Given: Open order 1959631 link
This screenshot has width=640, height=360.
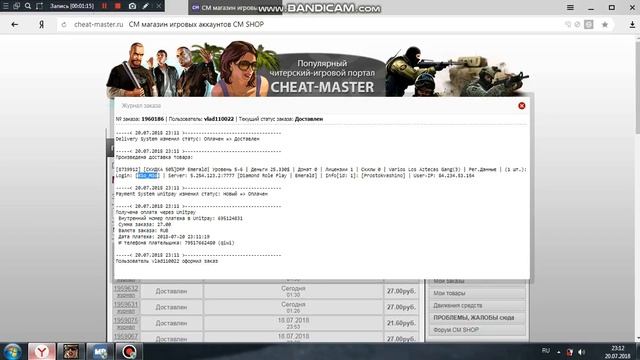Looking at the screenshot, I should click(126, 304).
